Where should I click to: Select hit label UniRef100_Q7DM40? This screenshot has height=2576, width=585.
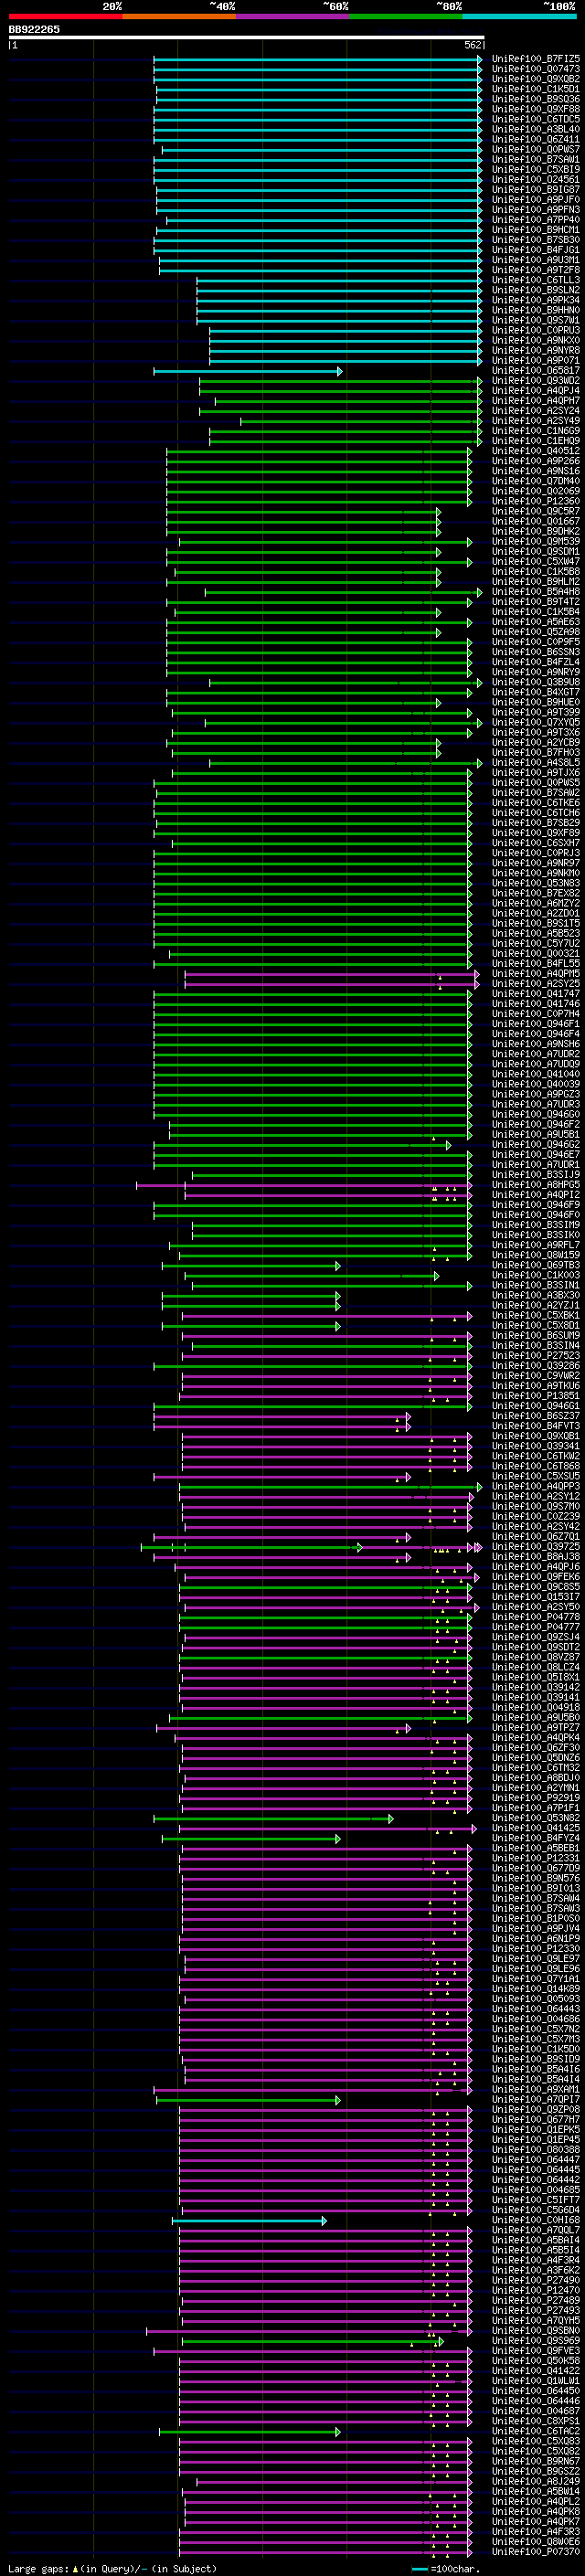(x=536, y=482)
